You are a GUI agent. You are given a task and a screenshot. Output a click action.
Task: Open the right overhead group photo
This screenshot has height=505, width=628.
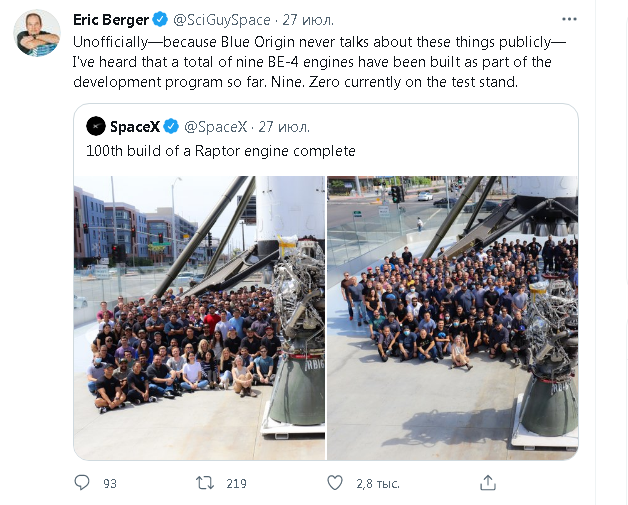point(453,318)
